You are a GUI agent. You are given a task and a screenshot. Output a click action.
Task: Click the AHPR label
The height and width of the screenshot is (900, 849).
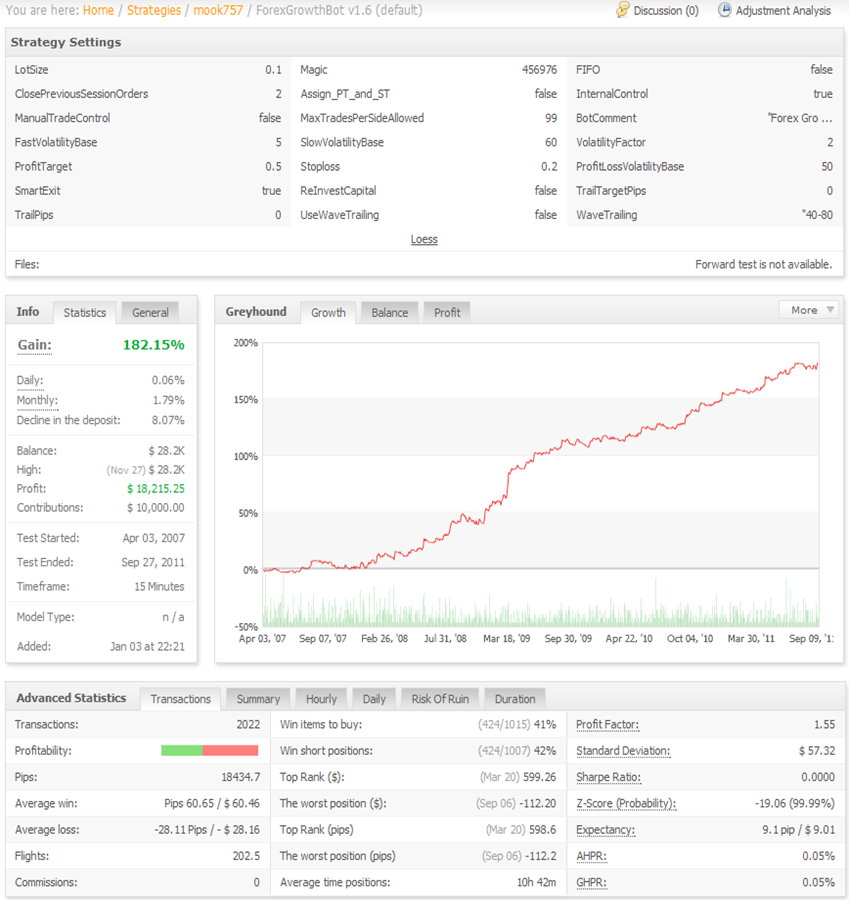[591, 856]
